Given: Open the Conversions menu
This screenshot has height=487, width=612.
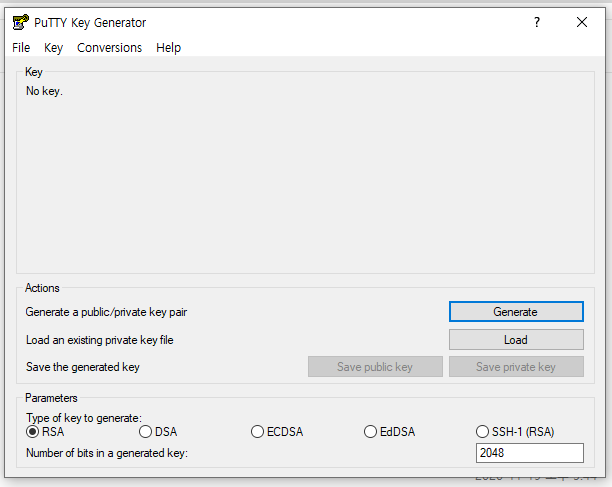Looking at the screenshot, I should coord(109,48).
